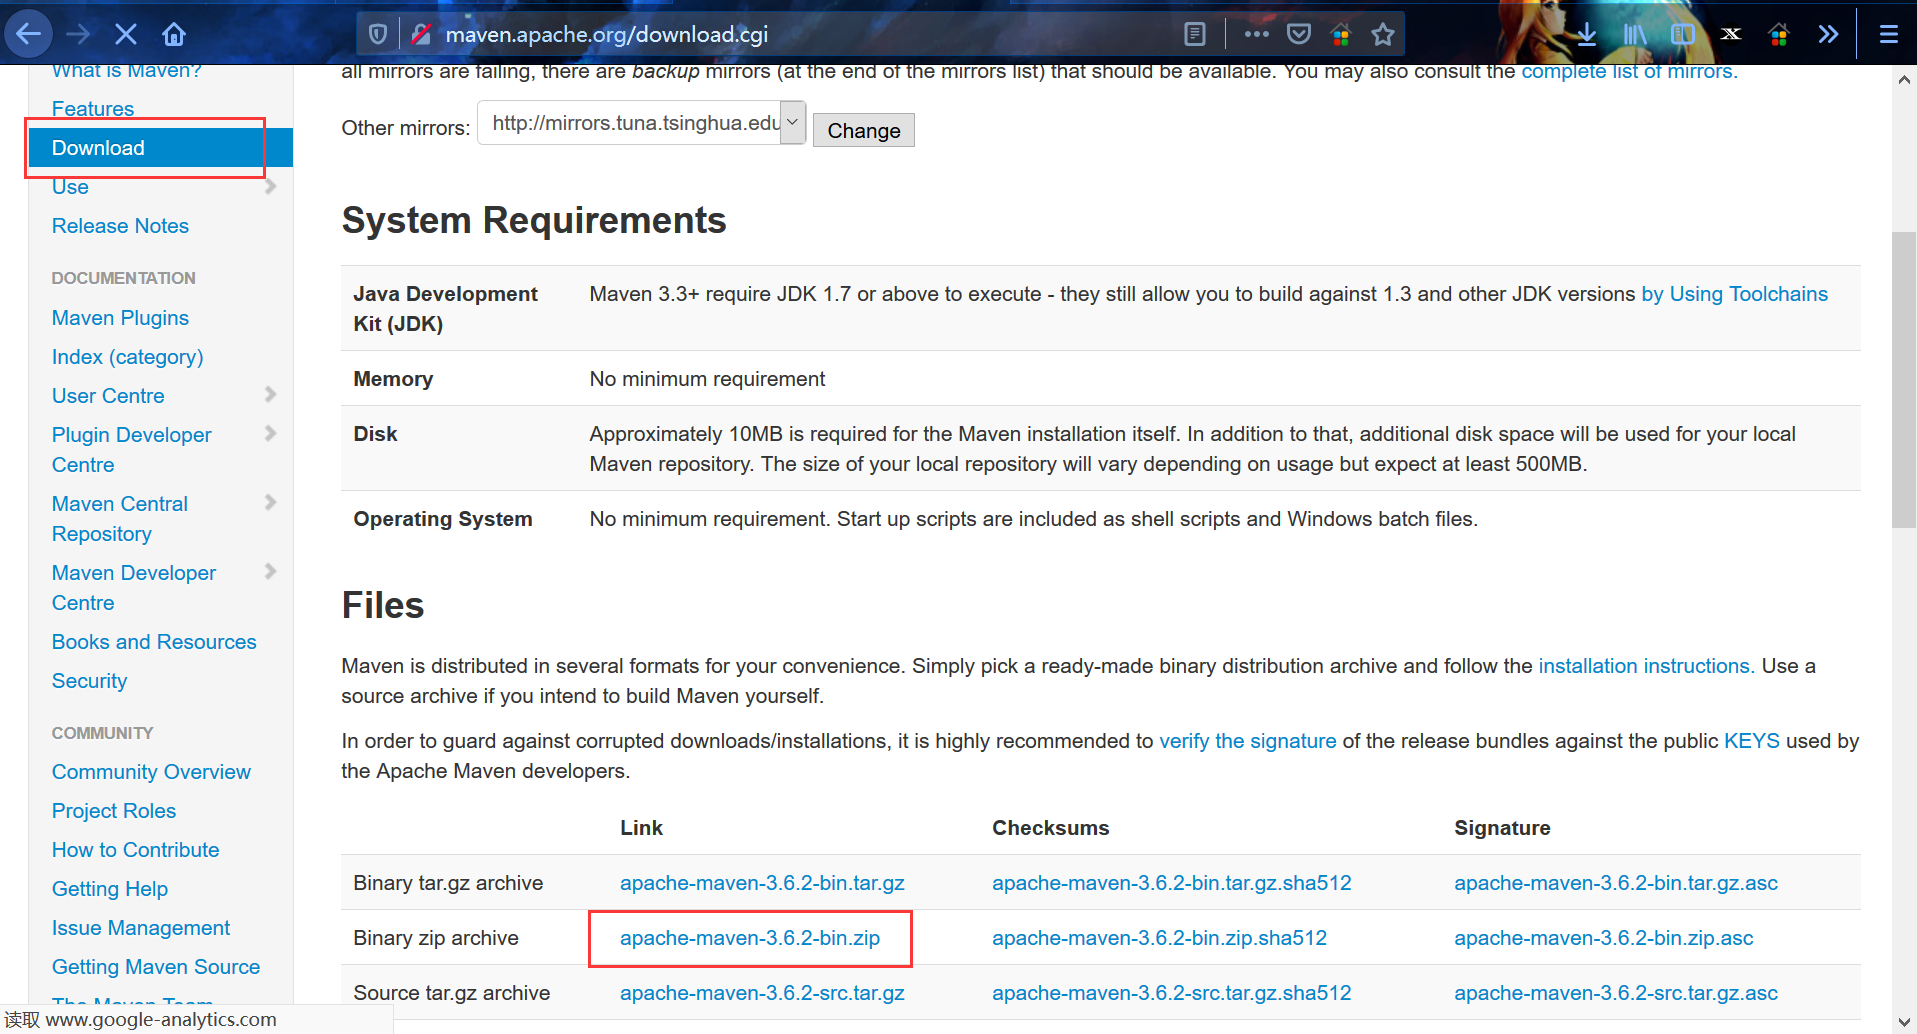The image size is (1917, 1034).
Task: Click the vertical scrollbar thumb
Action: (1904, 380)
